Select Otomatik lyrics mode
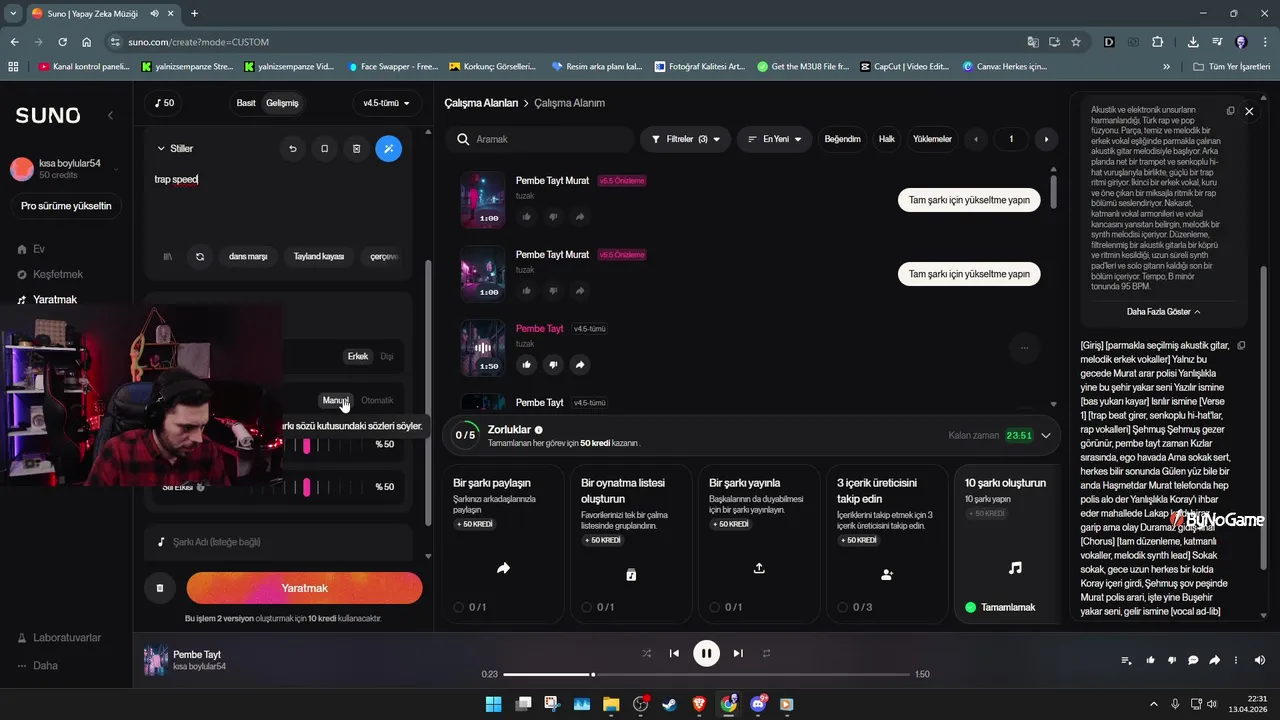Image resolution: width=1280 pixels, height=720 pixels. [378, 400]
